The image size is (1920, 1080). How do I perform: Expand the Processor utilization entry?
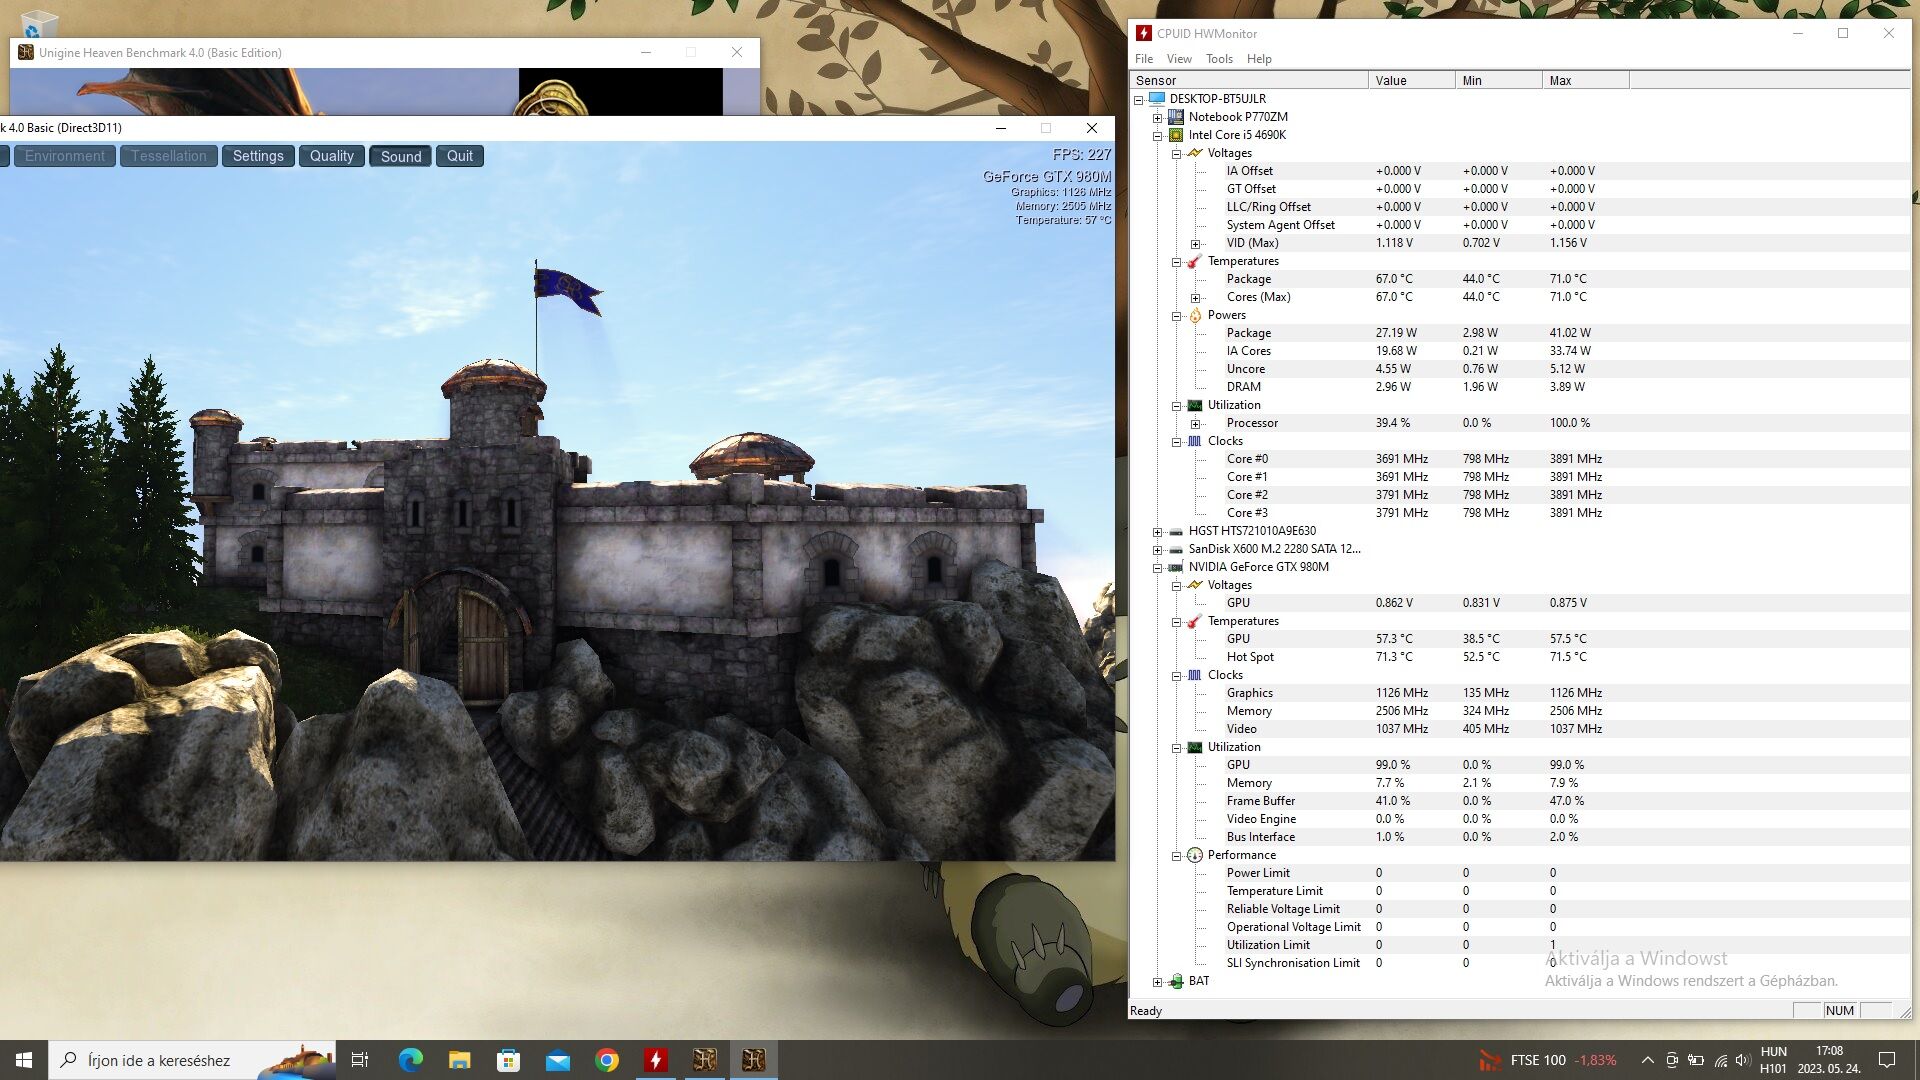coord(1196,423)
